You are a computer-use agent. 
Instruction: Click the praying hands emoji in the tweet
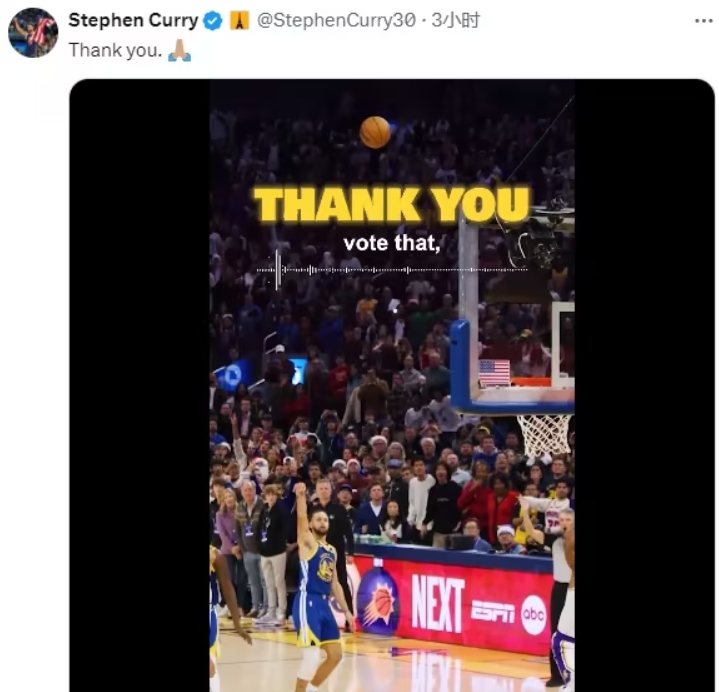point(180,50)
